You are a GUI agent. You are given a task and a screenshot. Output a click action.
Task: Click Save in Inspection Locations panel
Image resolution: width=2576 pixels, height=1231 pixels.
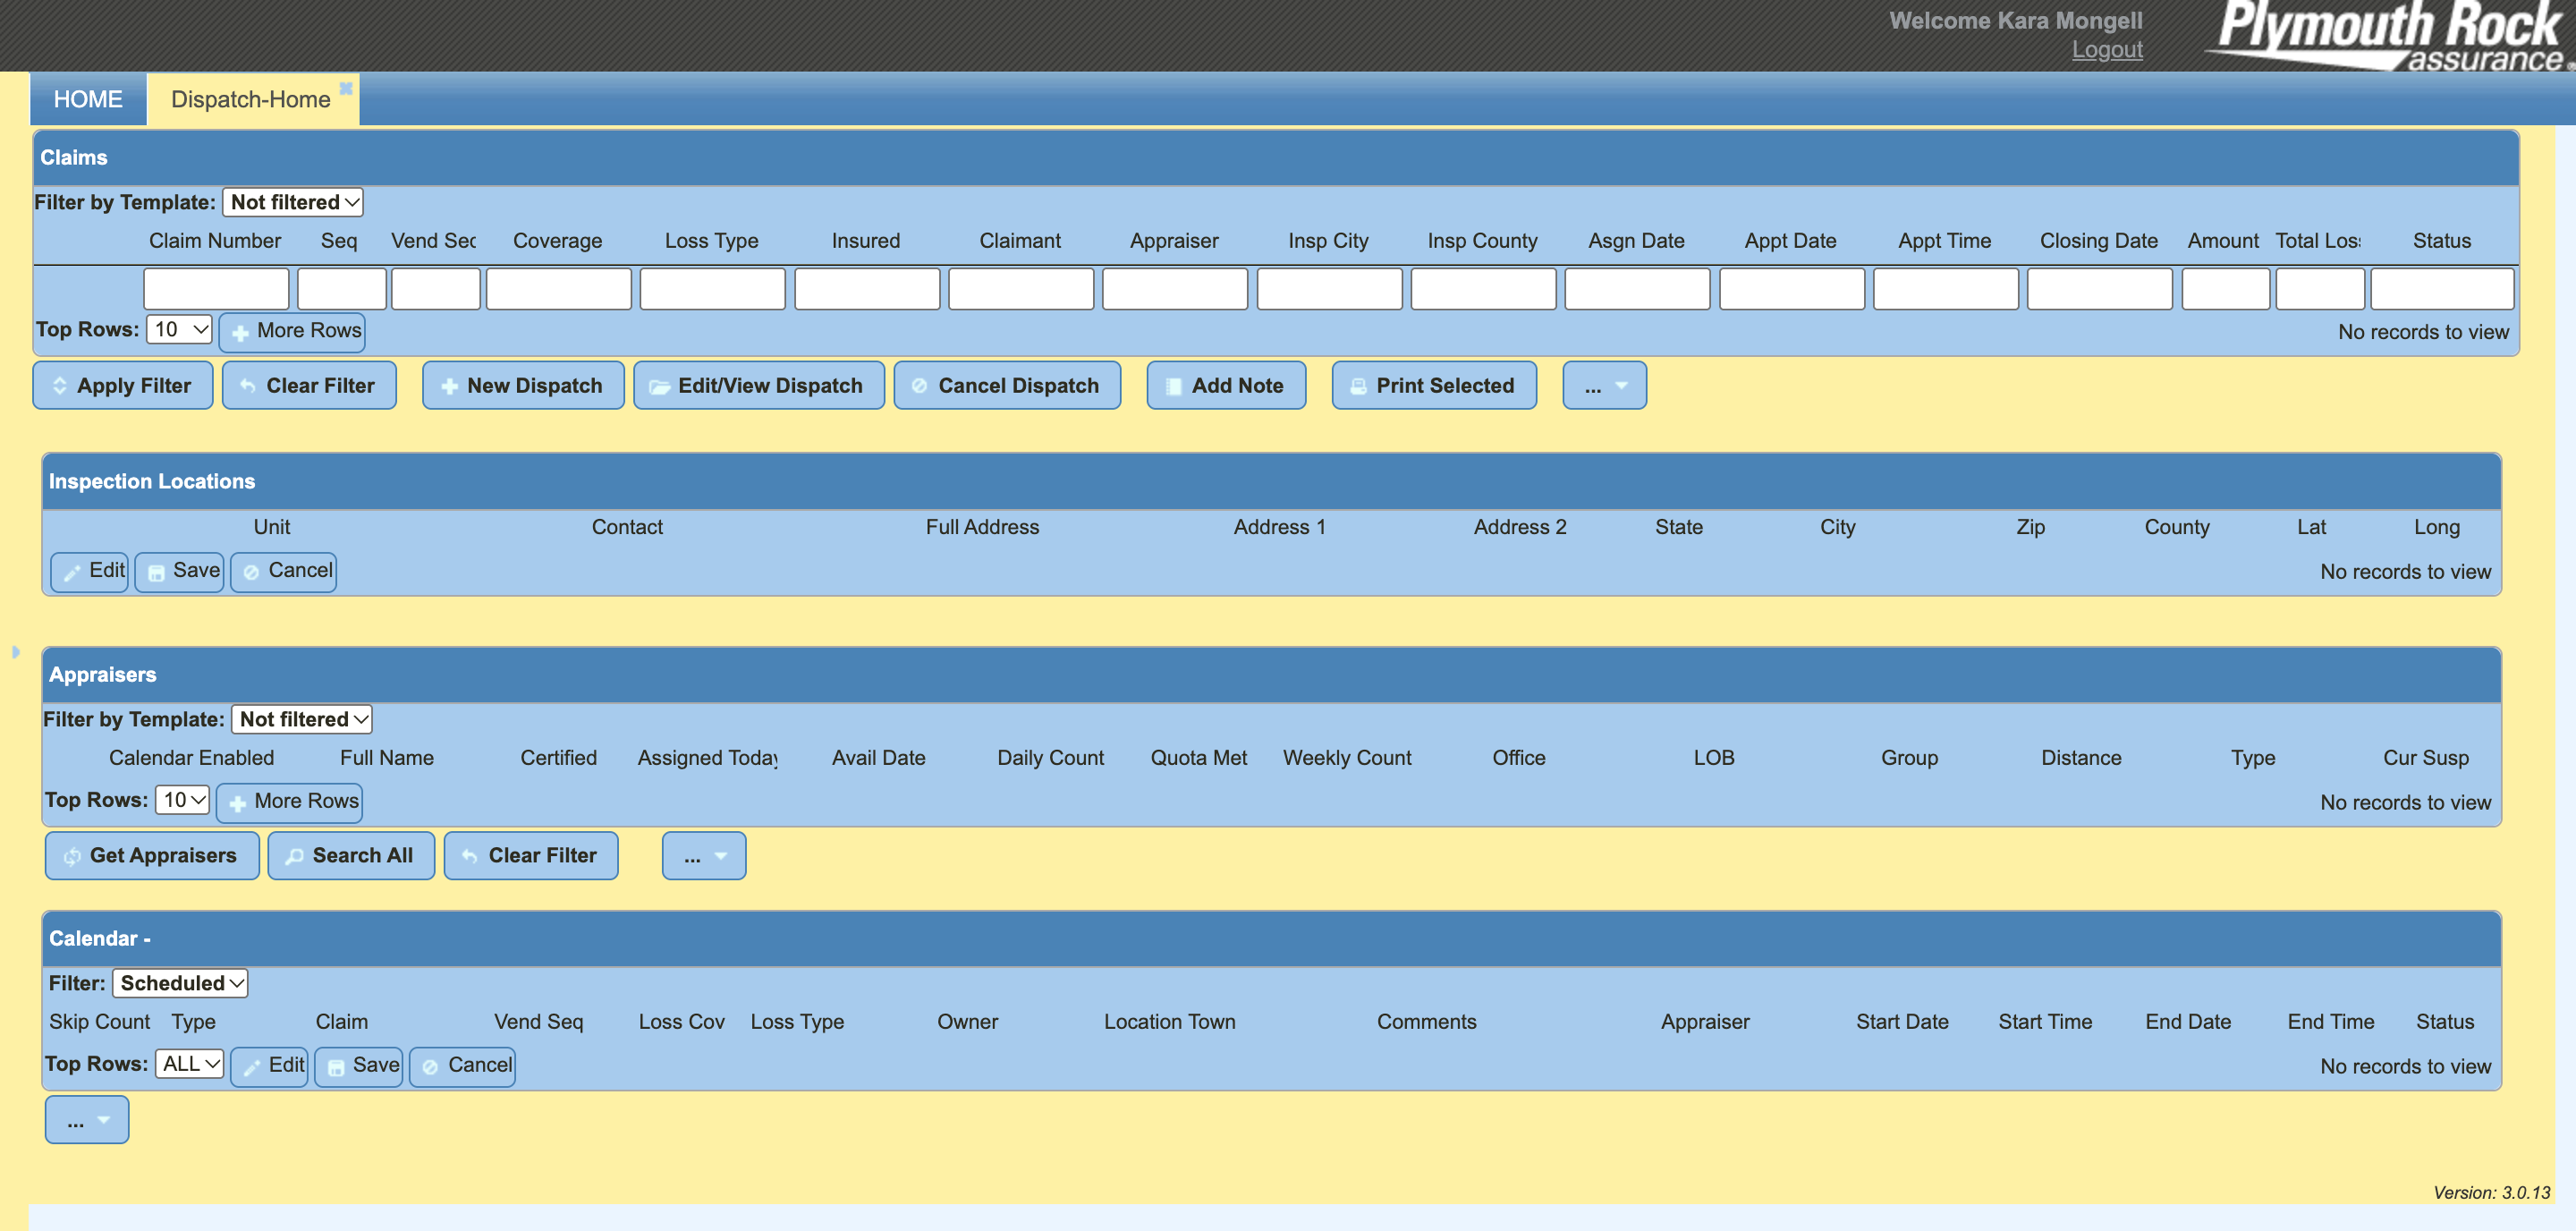click(179, 572)
